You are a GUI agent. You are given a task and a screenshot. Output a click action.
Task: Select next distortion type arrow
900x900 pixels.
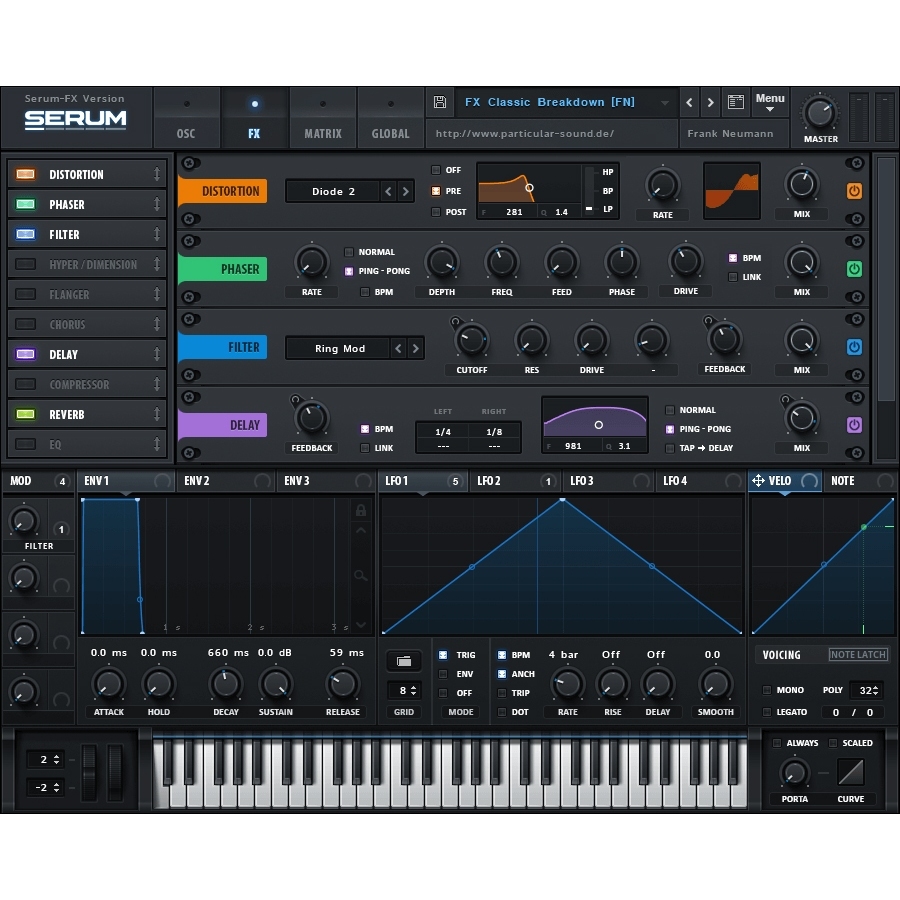click(x=405, y=191)
